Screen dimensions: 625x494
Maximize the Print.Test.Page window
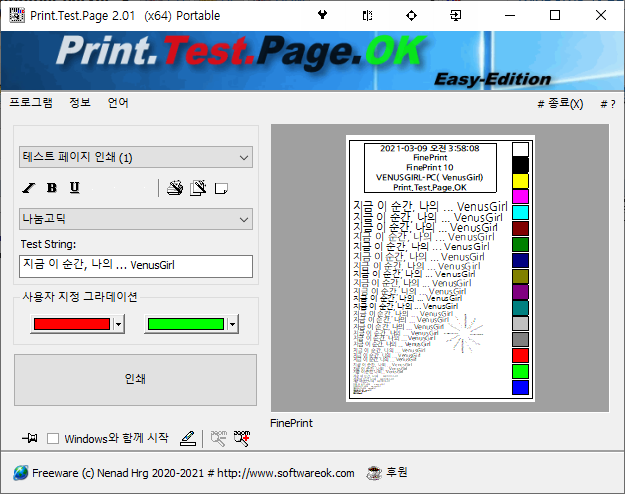point(555,16)
